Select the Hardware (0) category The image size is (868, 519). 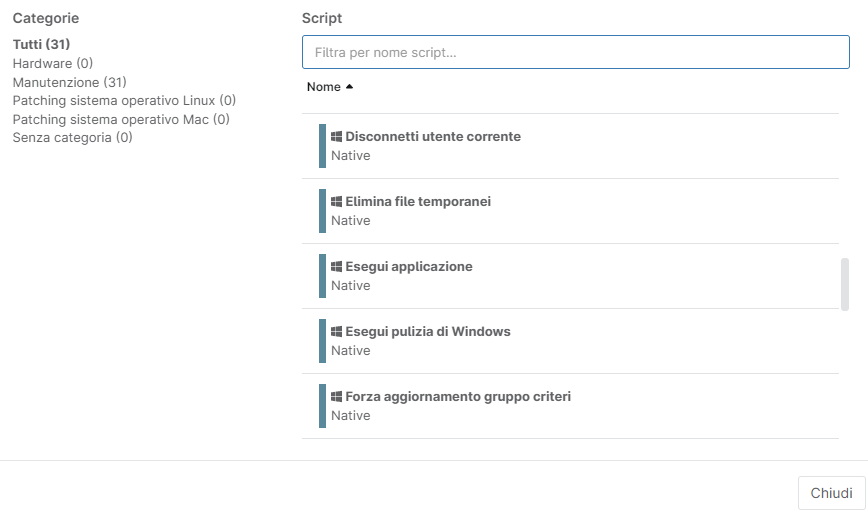[x=53, y=63]
